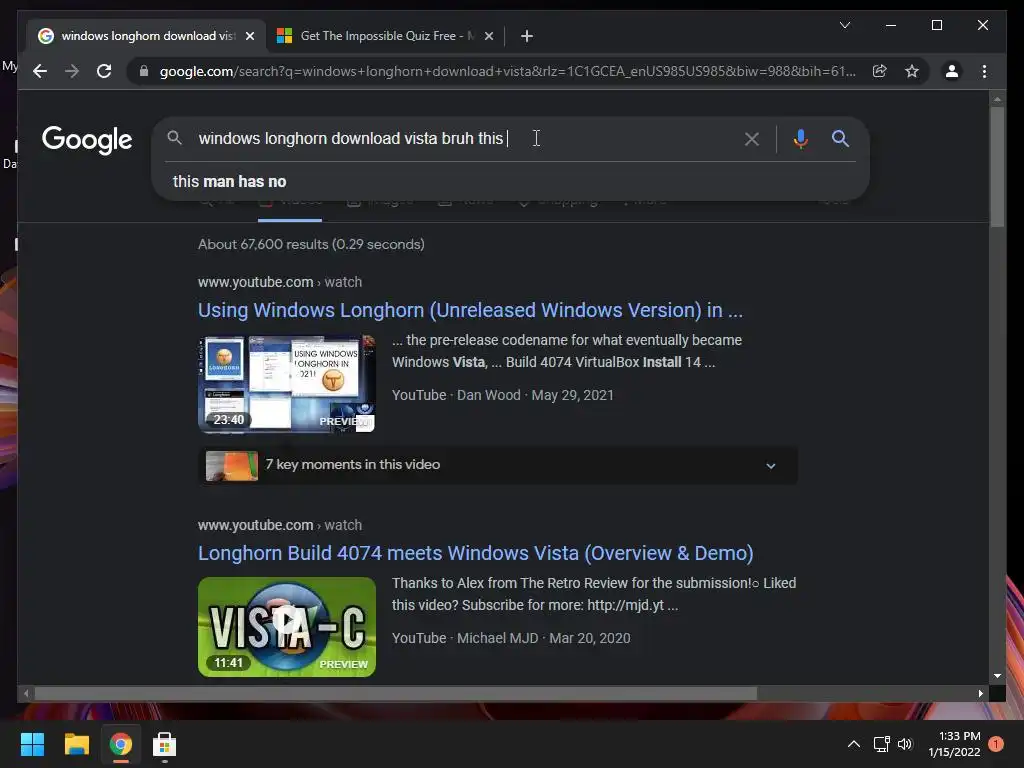
Task: Show hidden system tray icons
Action: pos(853,744)
